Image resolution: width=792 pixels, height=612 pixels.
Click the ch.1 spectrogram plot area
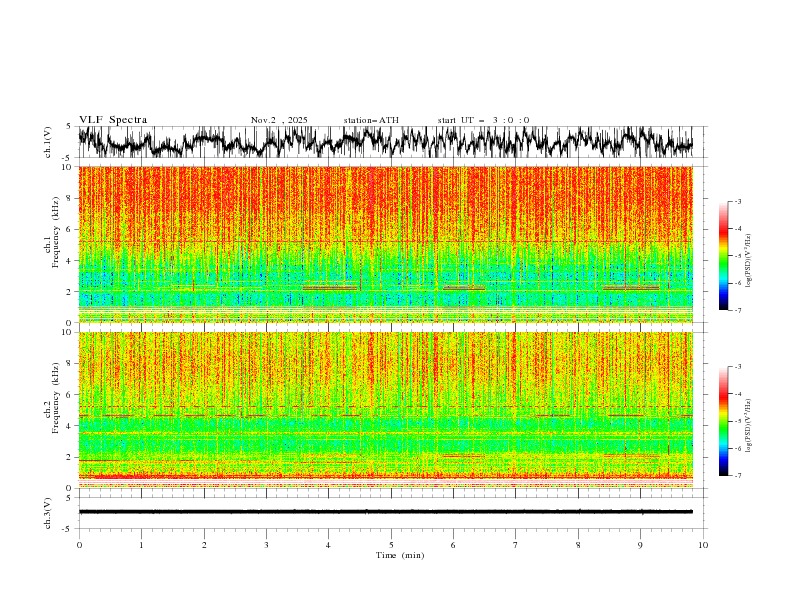click(x=386, y=244)
